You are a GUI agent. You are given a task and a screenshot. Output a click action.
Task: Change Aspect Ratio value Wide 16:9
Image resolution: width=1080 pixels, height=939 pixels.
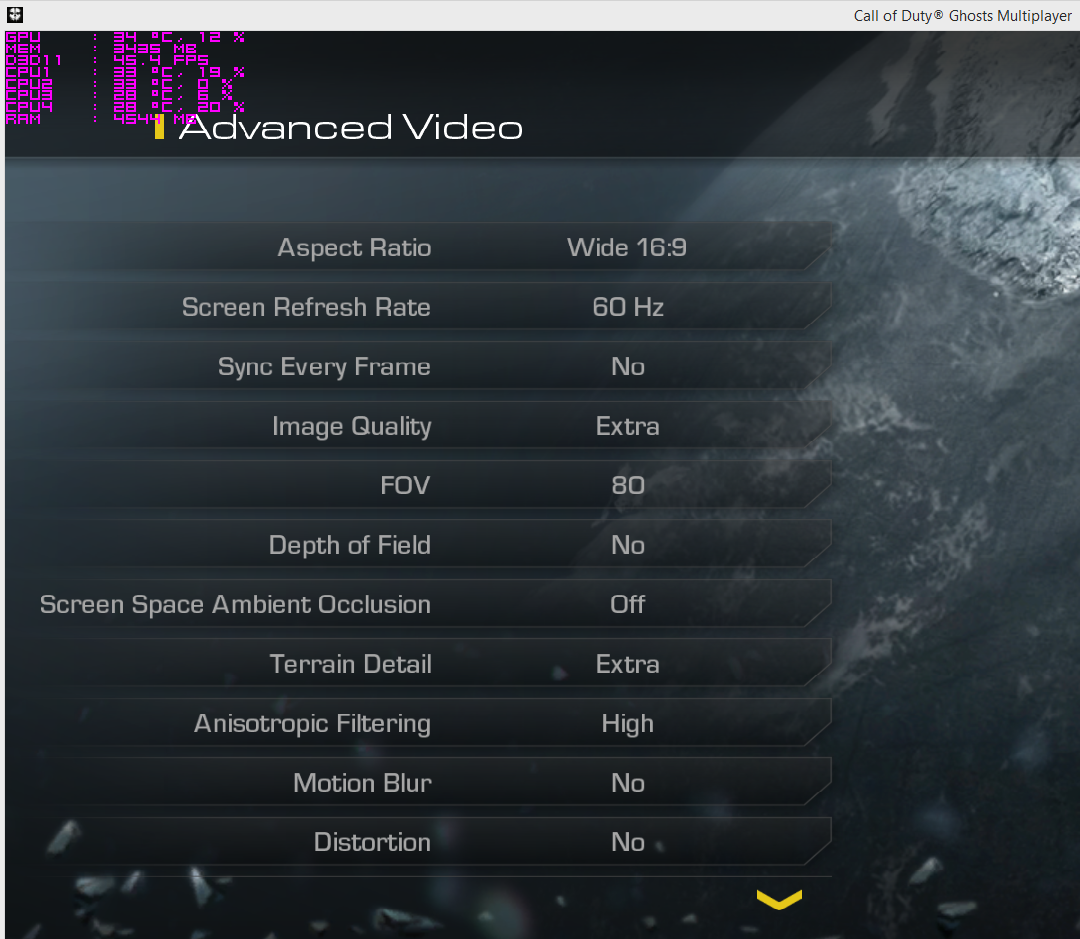(627, 247)
